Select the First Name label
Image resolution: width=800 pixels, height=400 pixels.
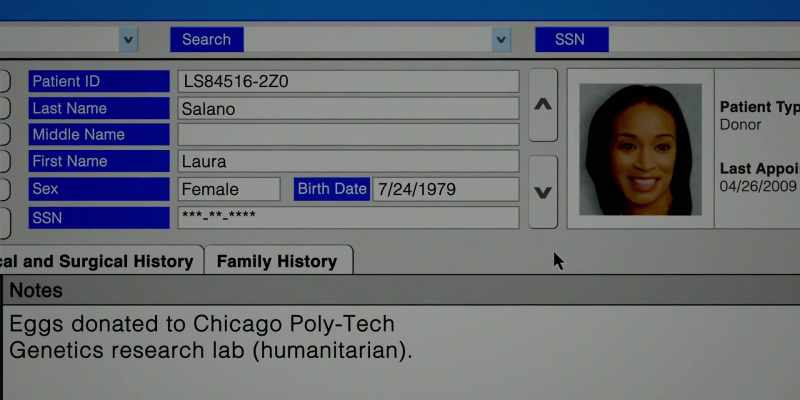click(x=99, y=161)
